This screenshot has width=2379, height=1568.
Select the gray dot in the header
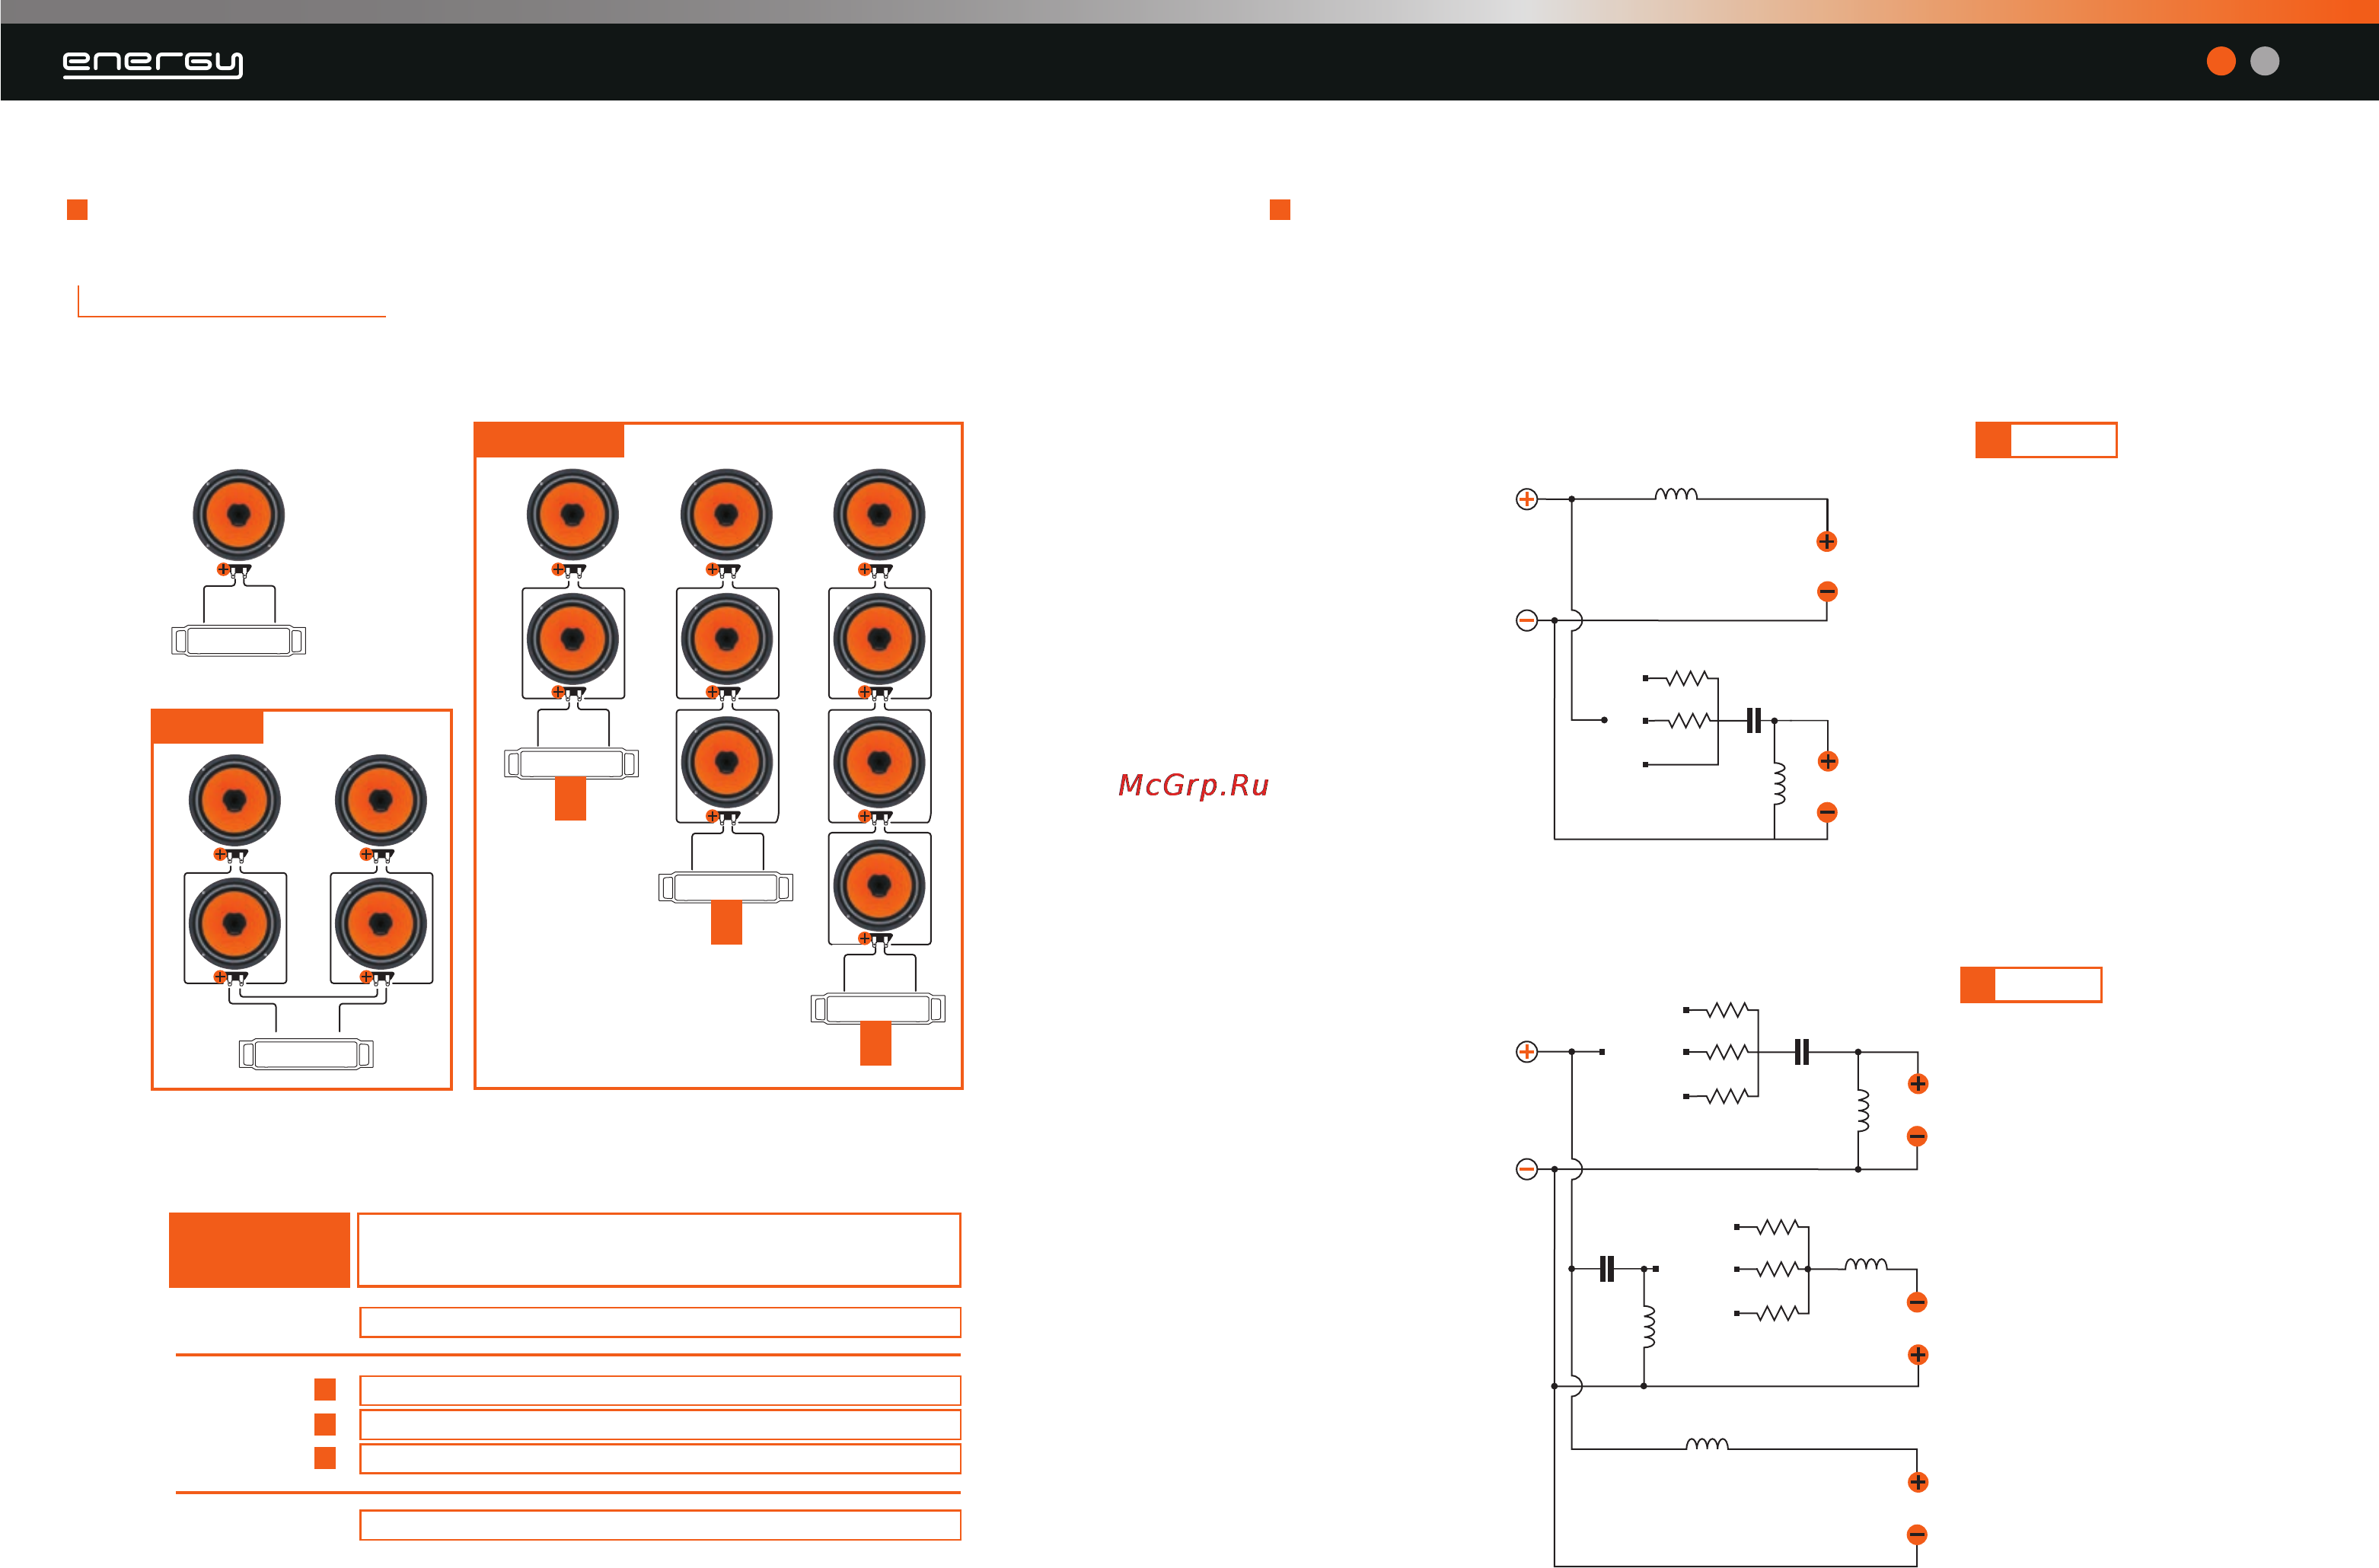2265,61
